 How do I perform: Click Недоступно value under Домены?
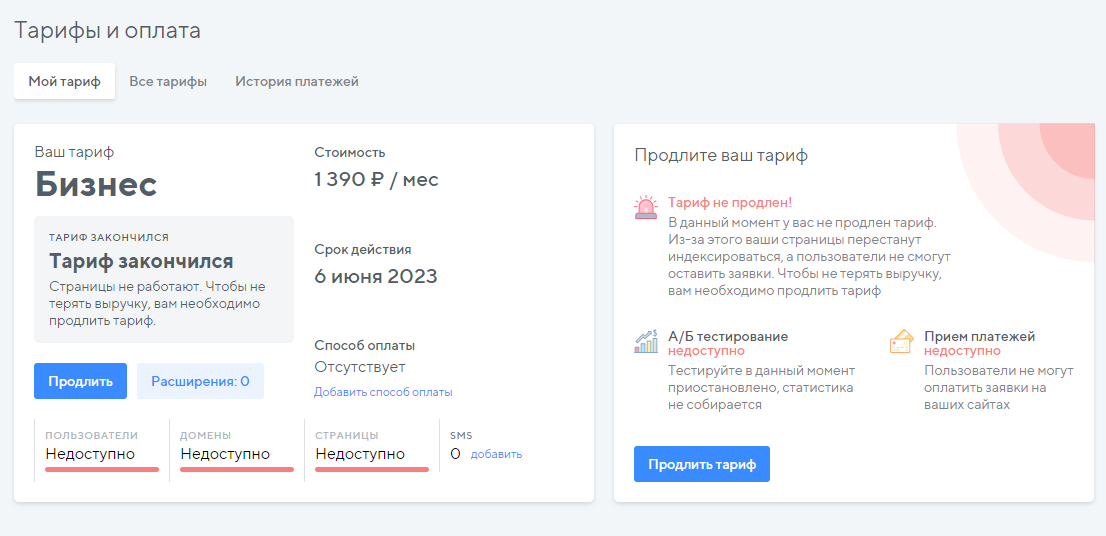point(225,454)
